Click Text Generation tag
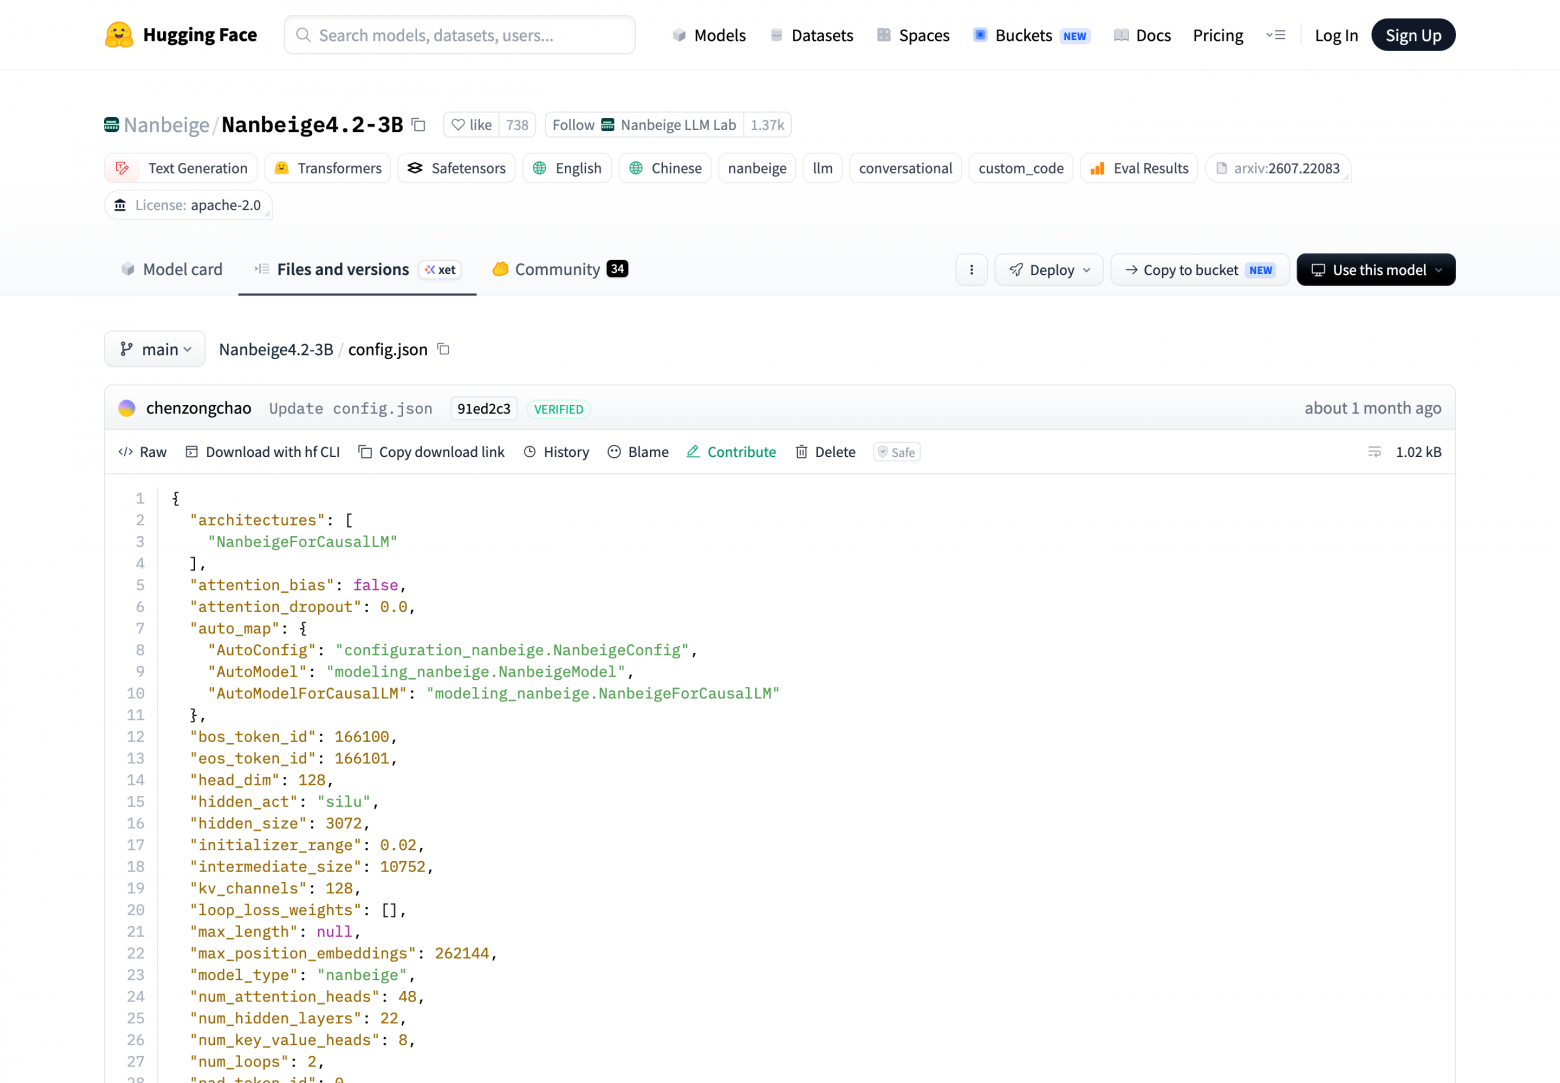This screenshot has height=1083, width=1560. 181,168
